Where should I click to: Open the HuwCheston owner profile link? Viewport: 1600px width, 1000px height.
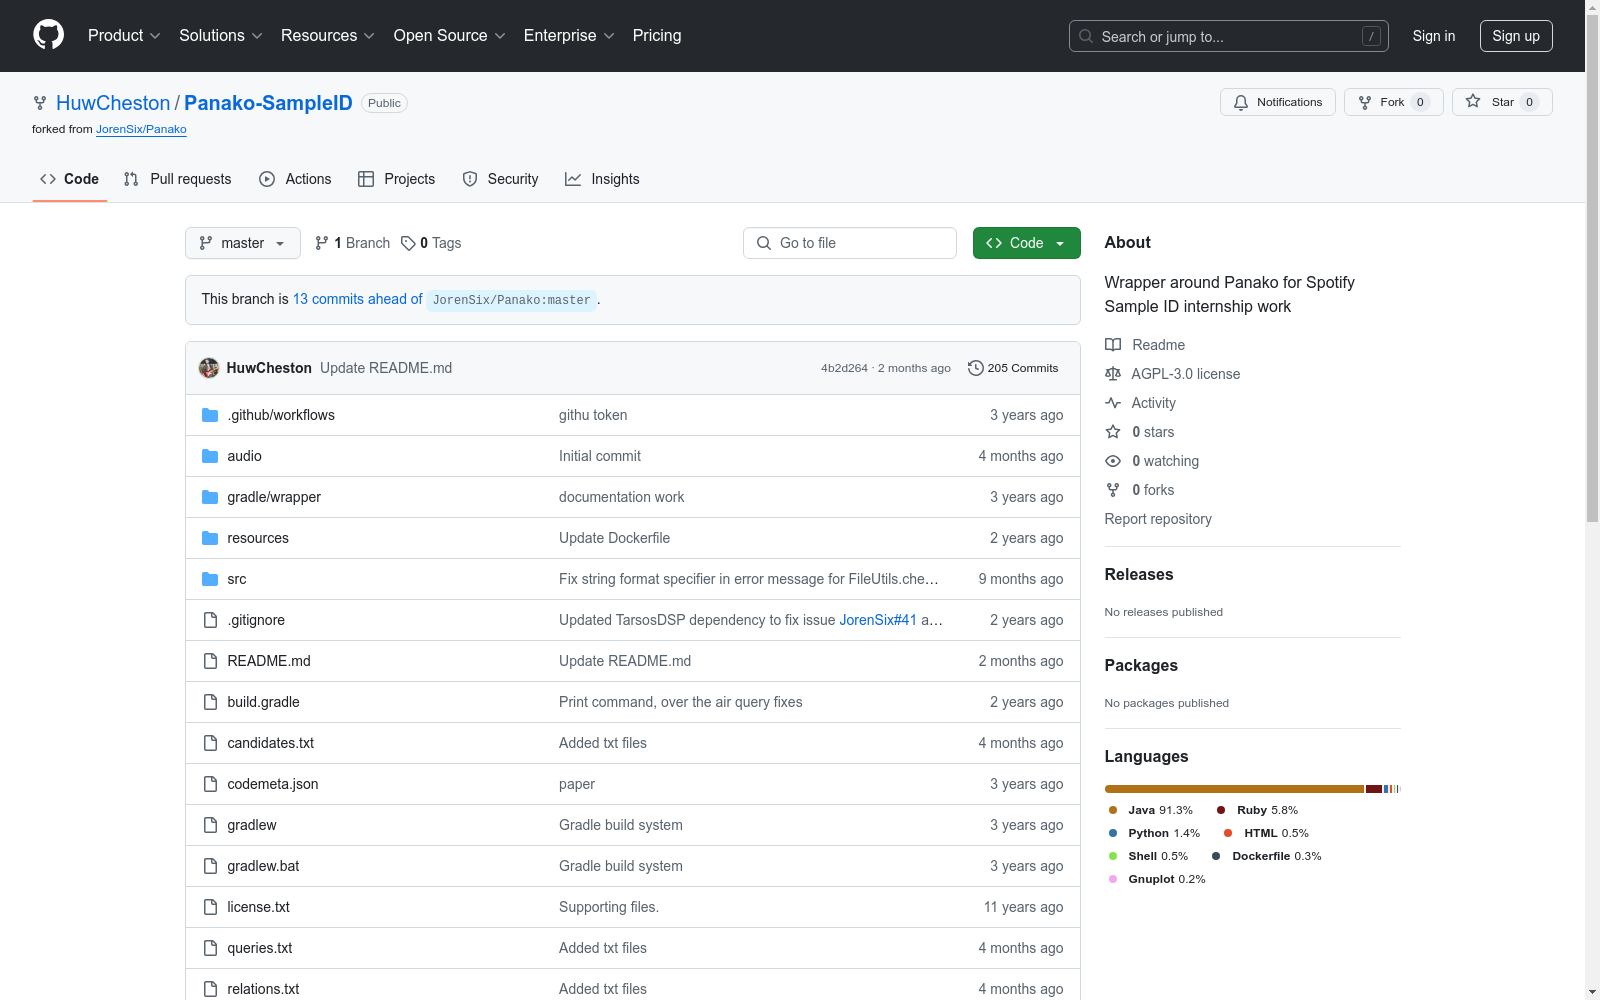(x=113, y=103)
